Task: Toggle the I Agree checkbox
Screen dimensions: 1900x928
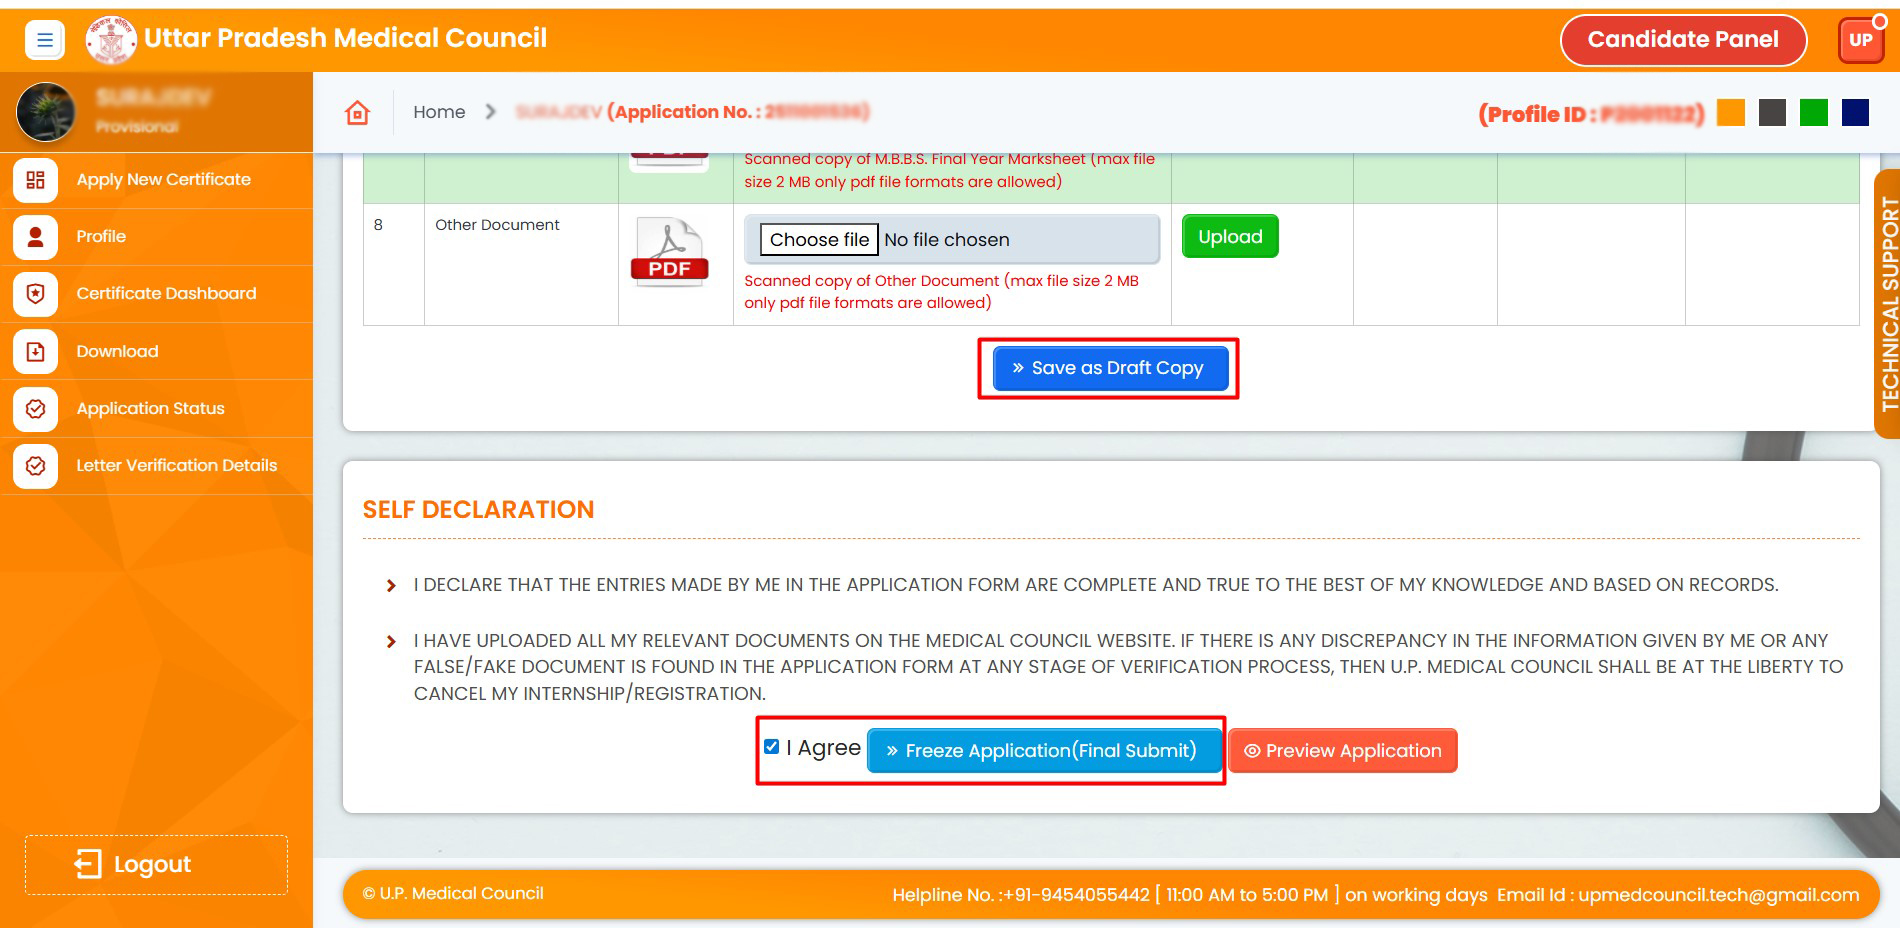Action: 772,747
